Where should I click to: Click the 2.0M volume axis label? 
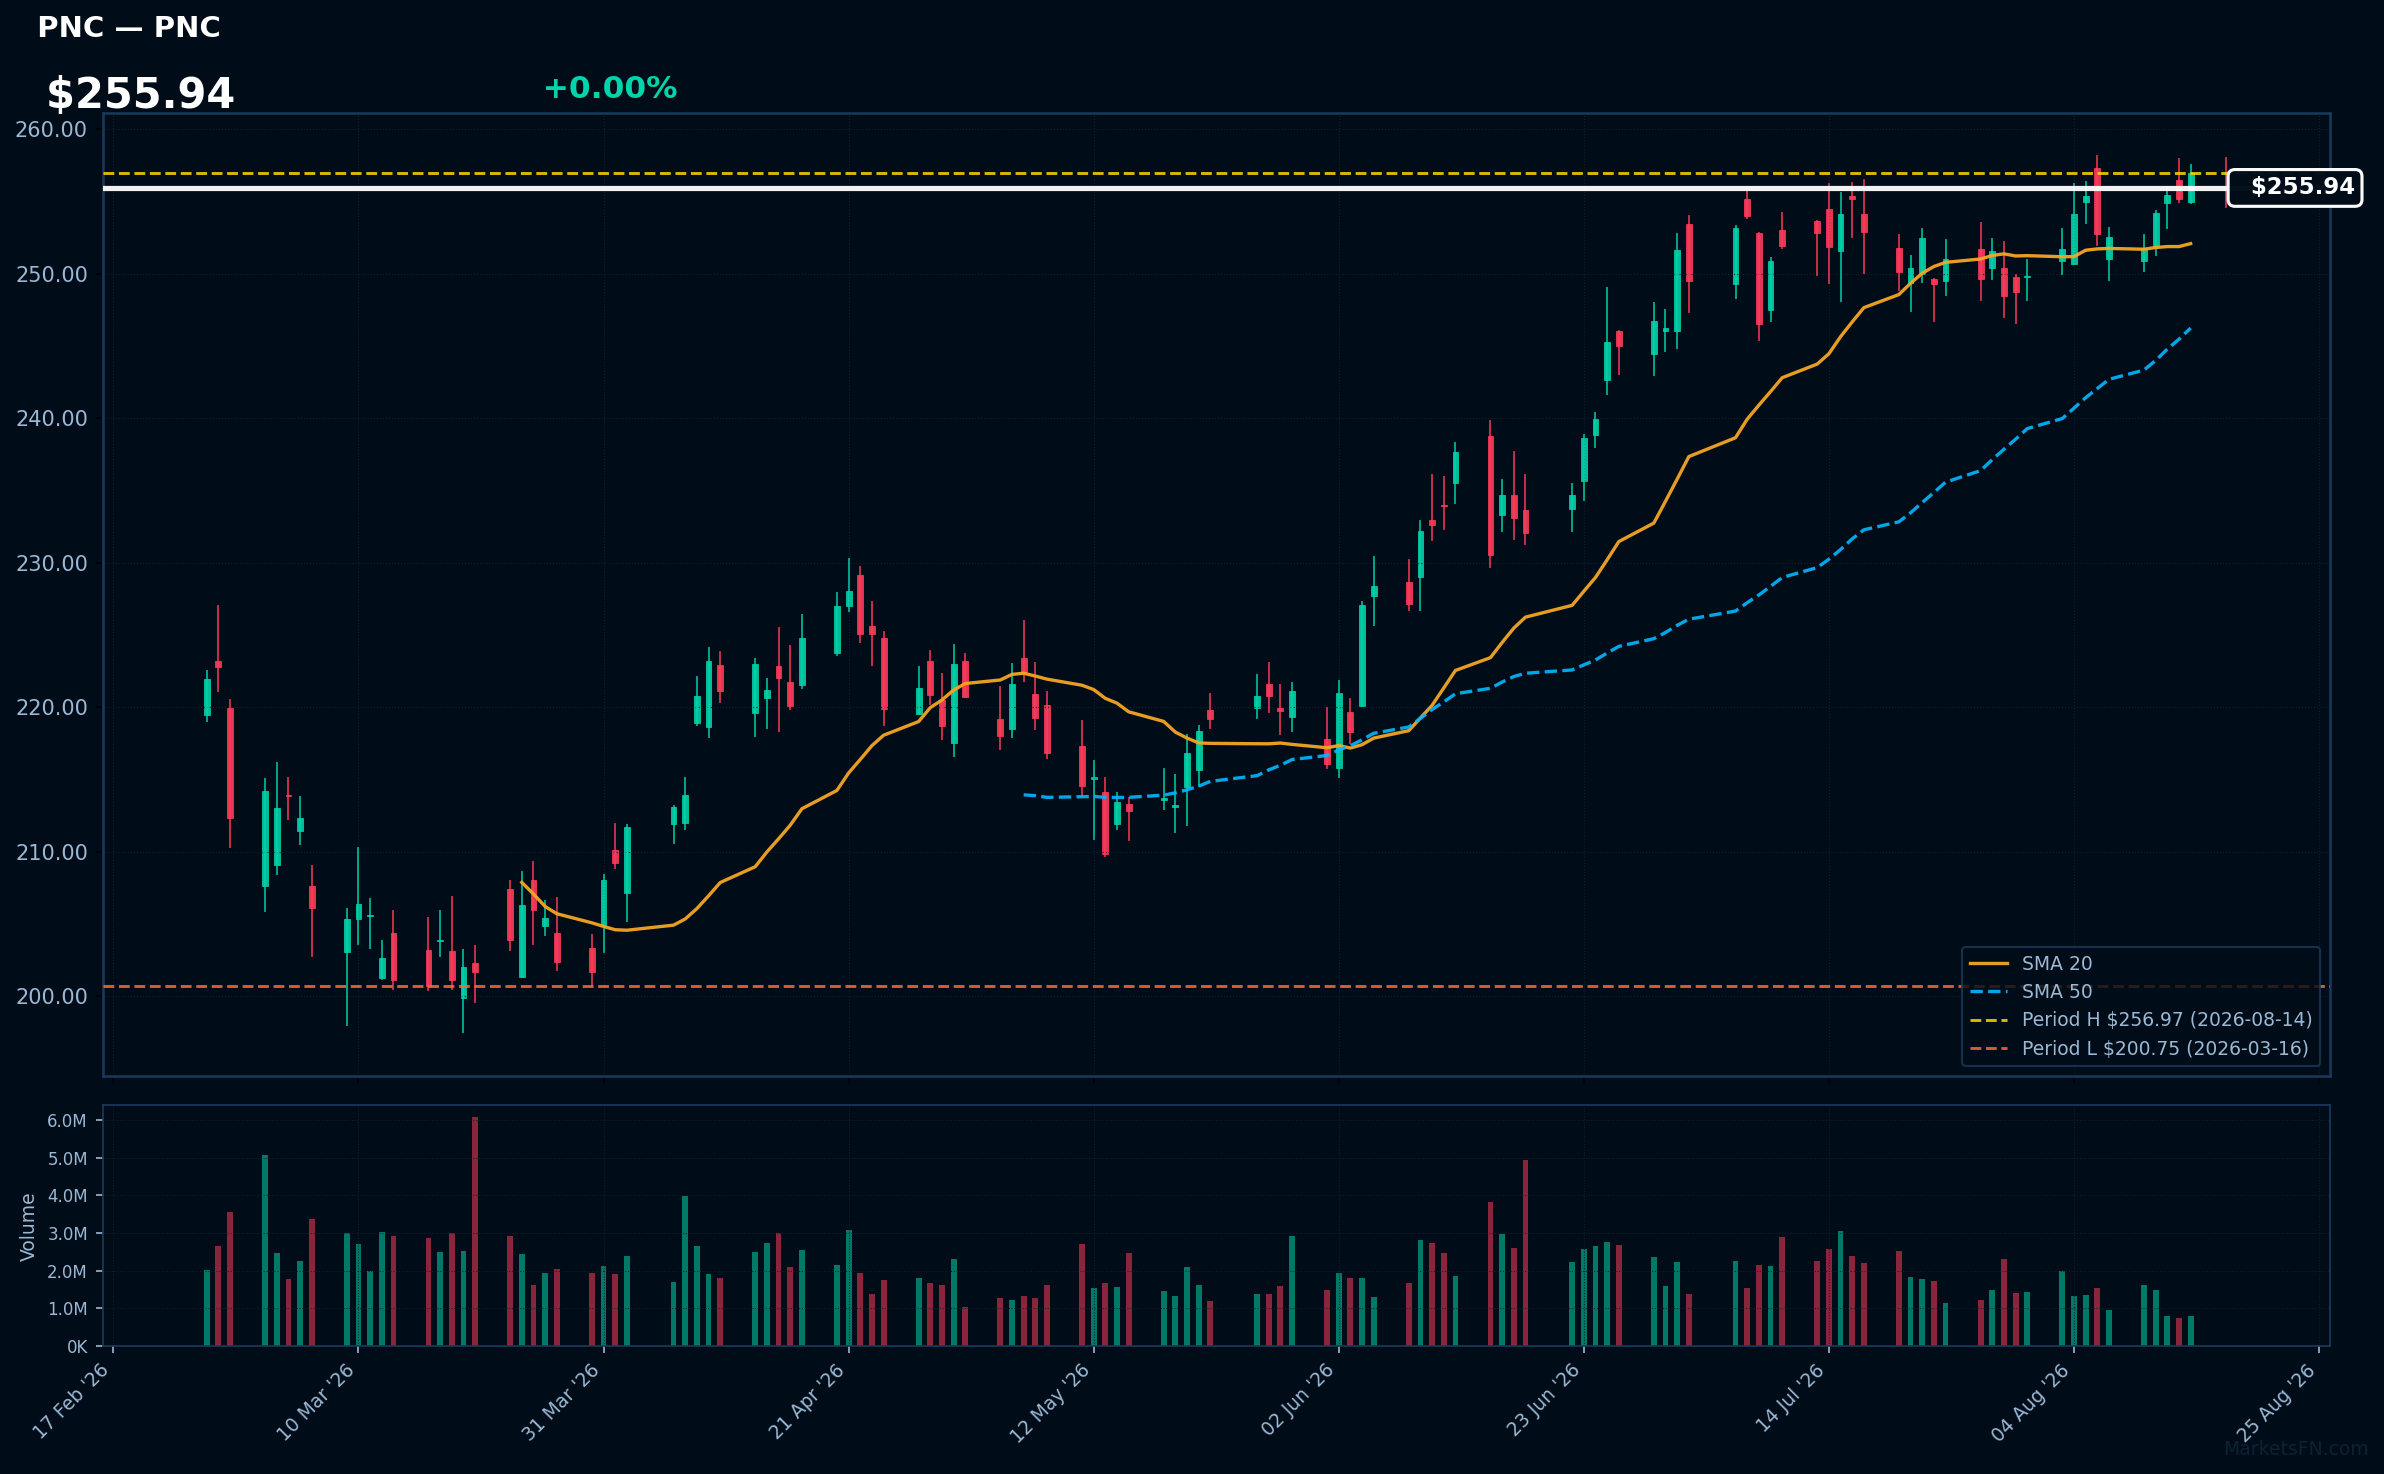(x=67, y=1272)
